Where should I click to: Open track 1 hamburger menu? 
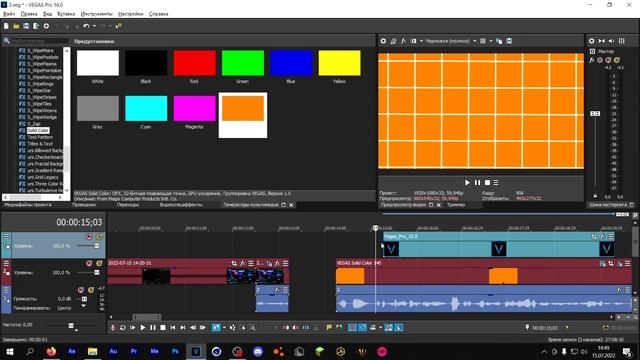click(6, 236)
